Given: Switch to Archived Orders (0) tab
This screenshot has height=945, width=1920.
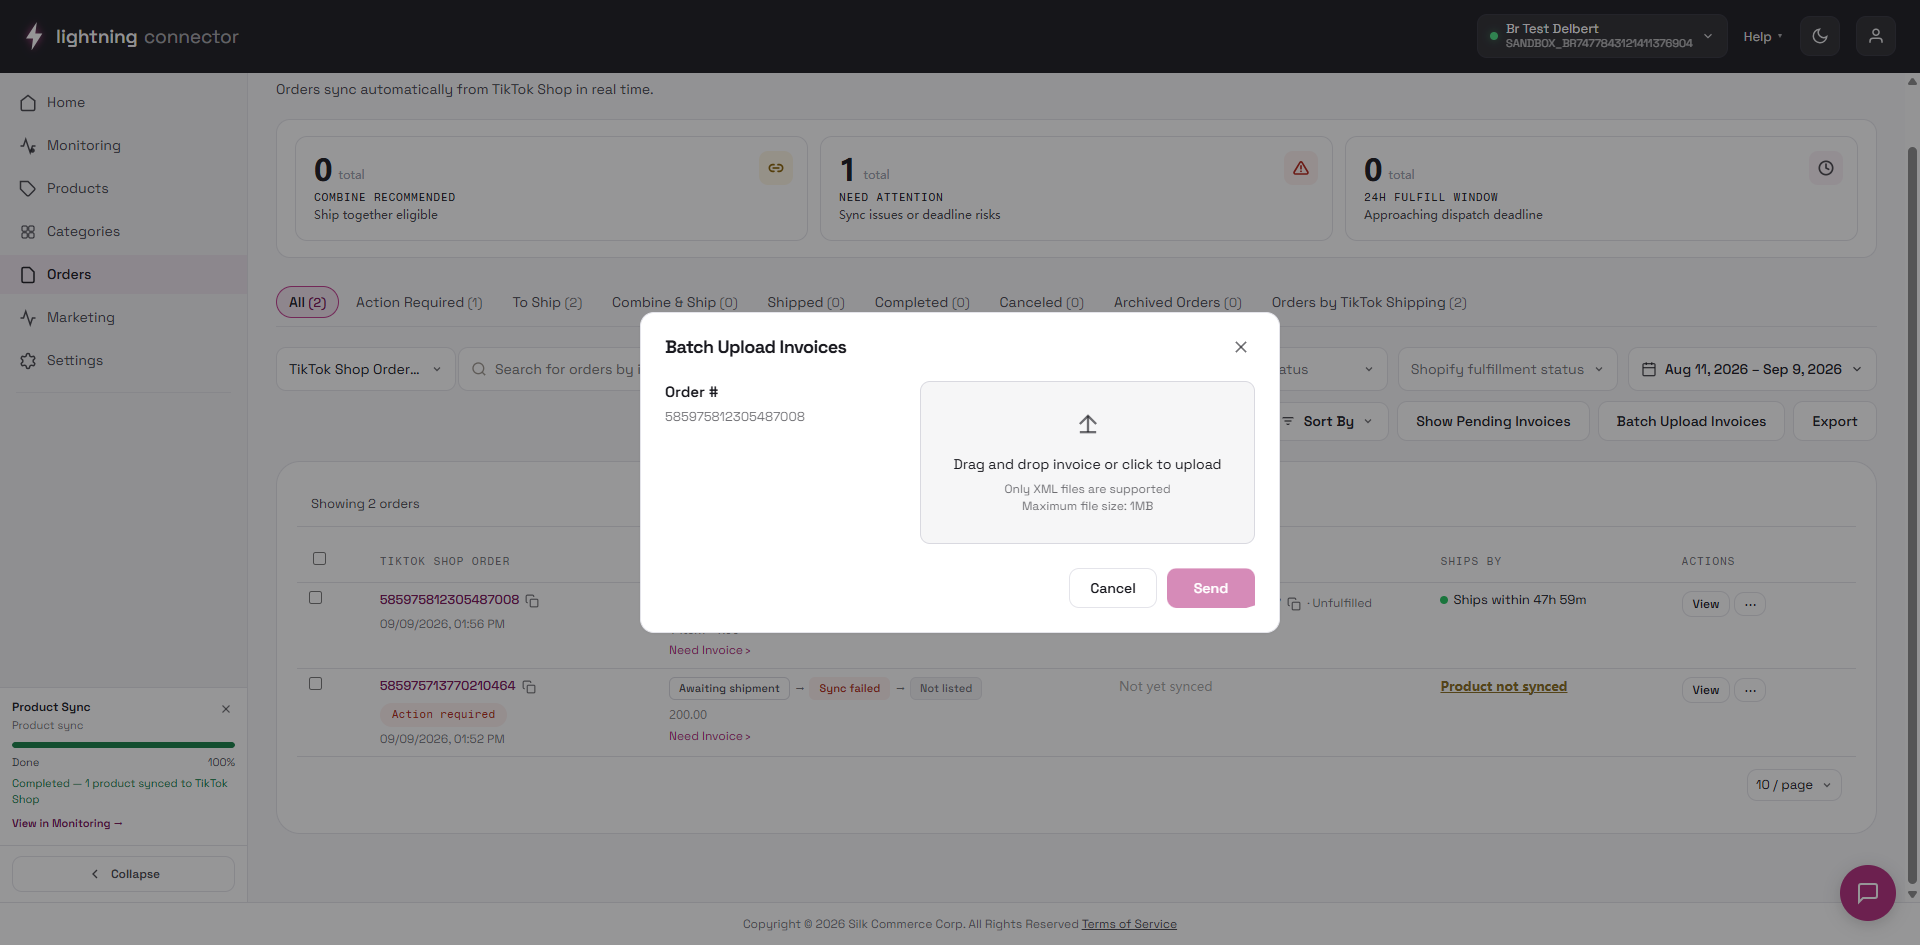Looking at the screenshot, I should pyautogui.click(x=1178, y=302).
